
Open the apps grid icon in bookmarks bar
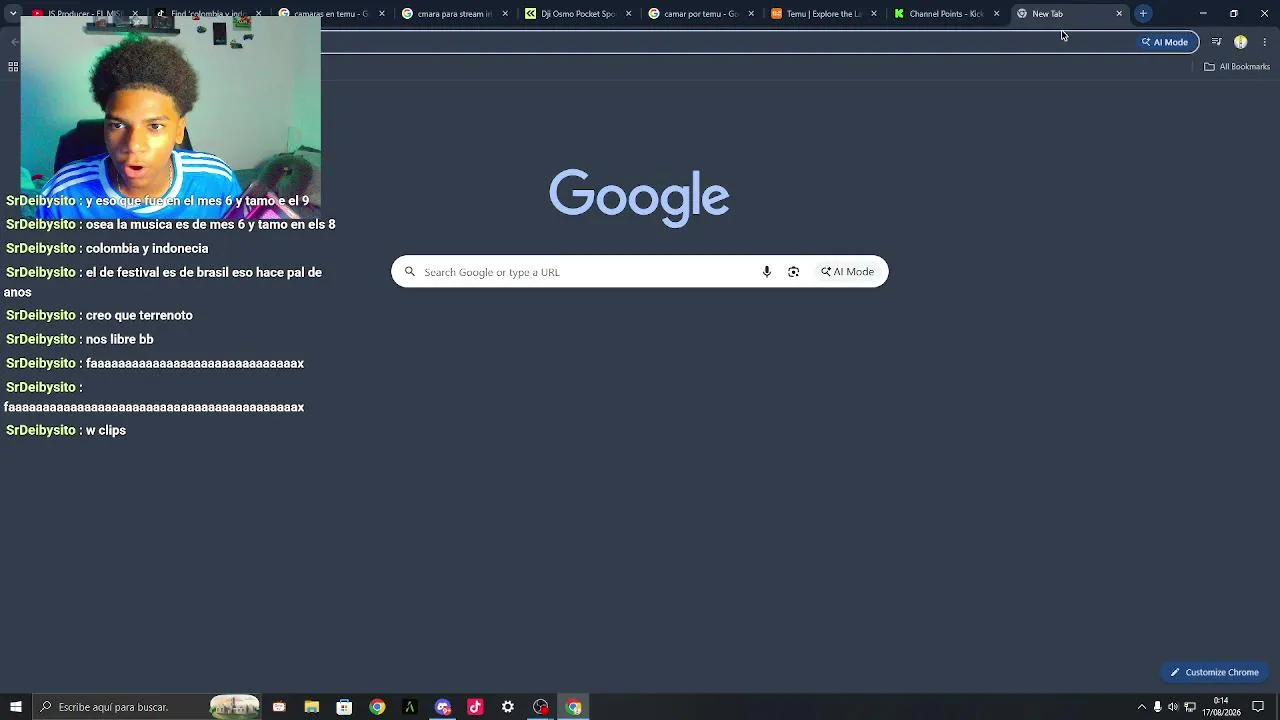pyautogui.click(x=13, y=67)
